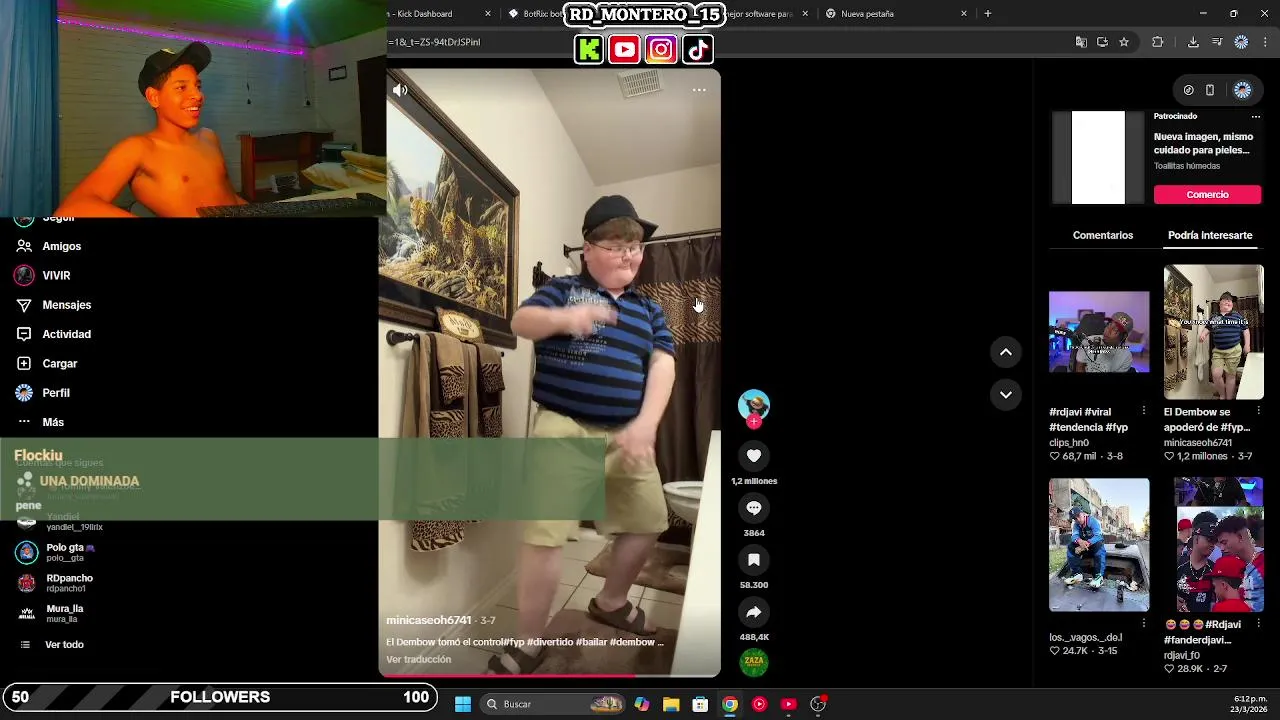Open Microsoft Store from the taskbar
Screen dimensions: 1280x720
point(700,704)
